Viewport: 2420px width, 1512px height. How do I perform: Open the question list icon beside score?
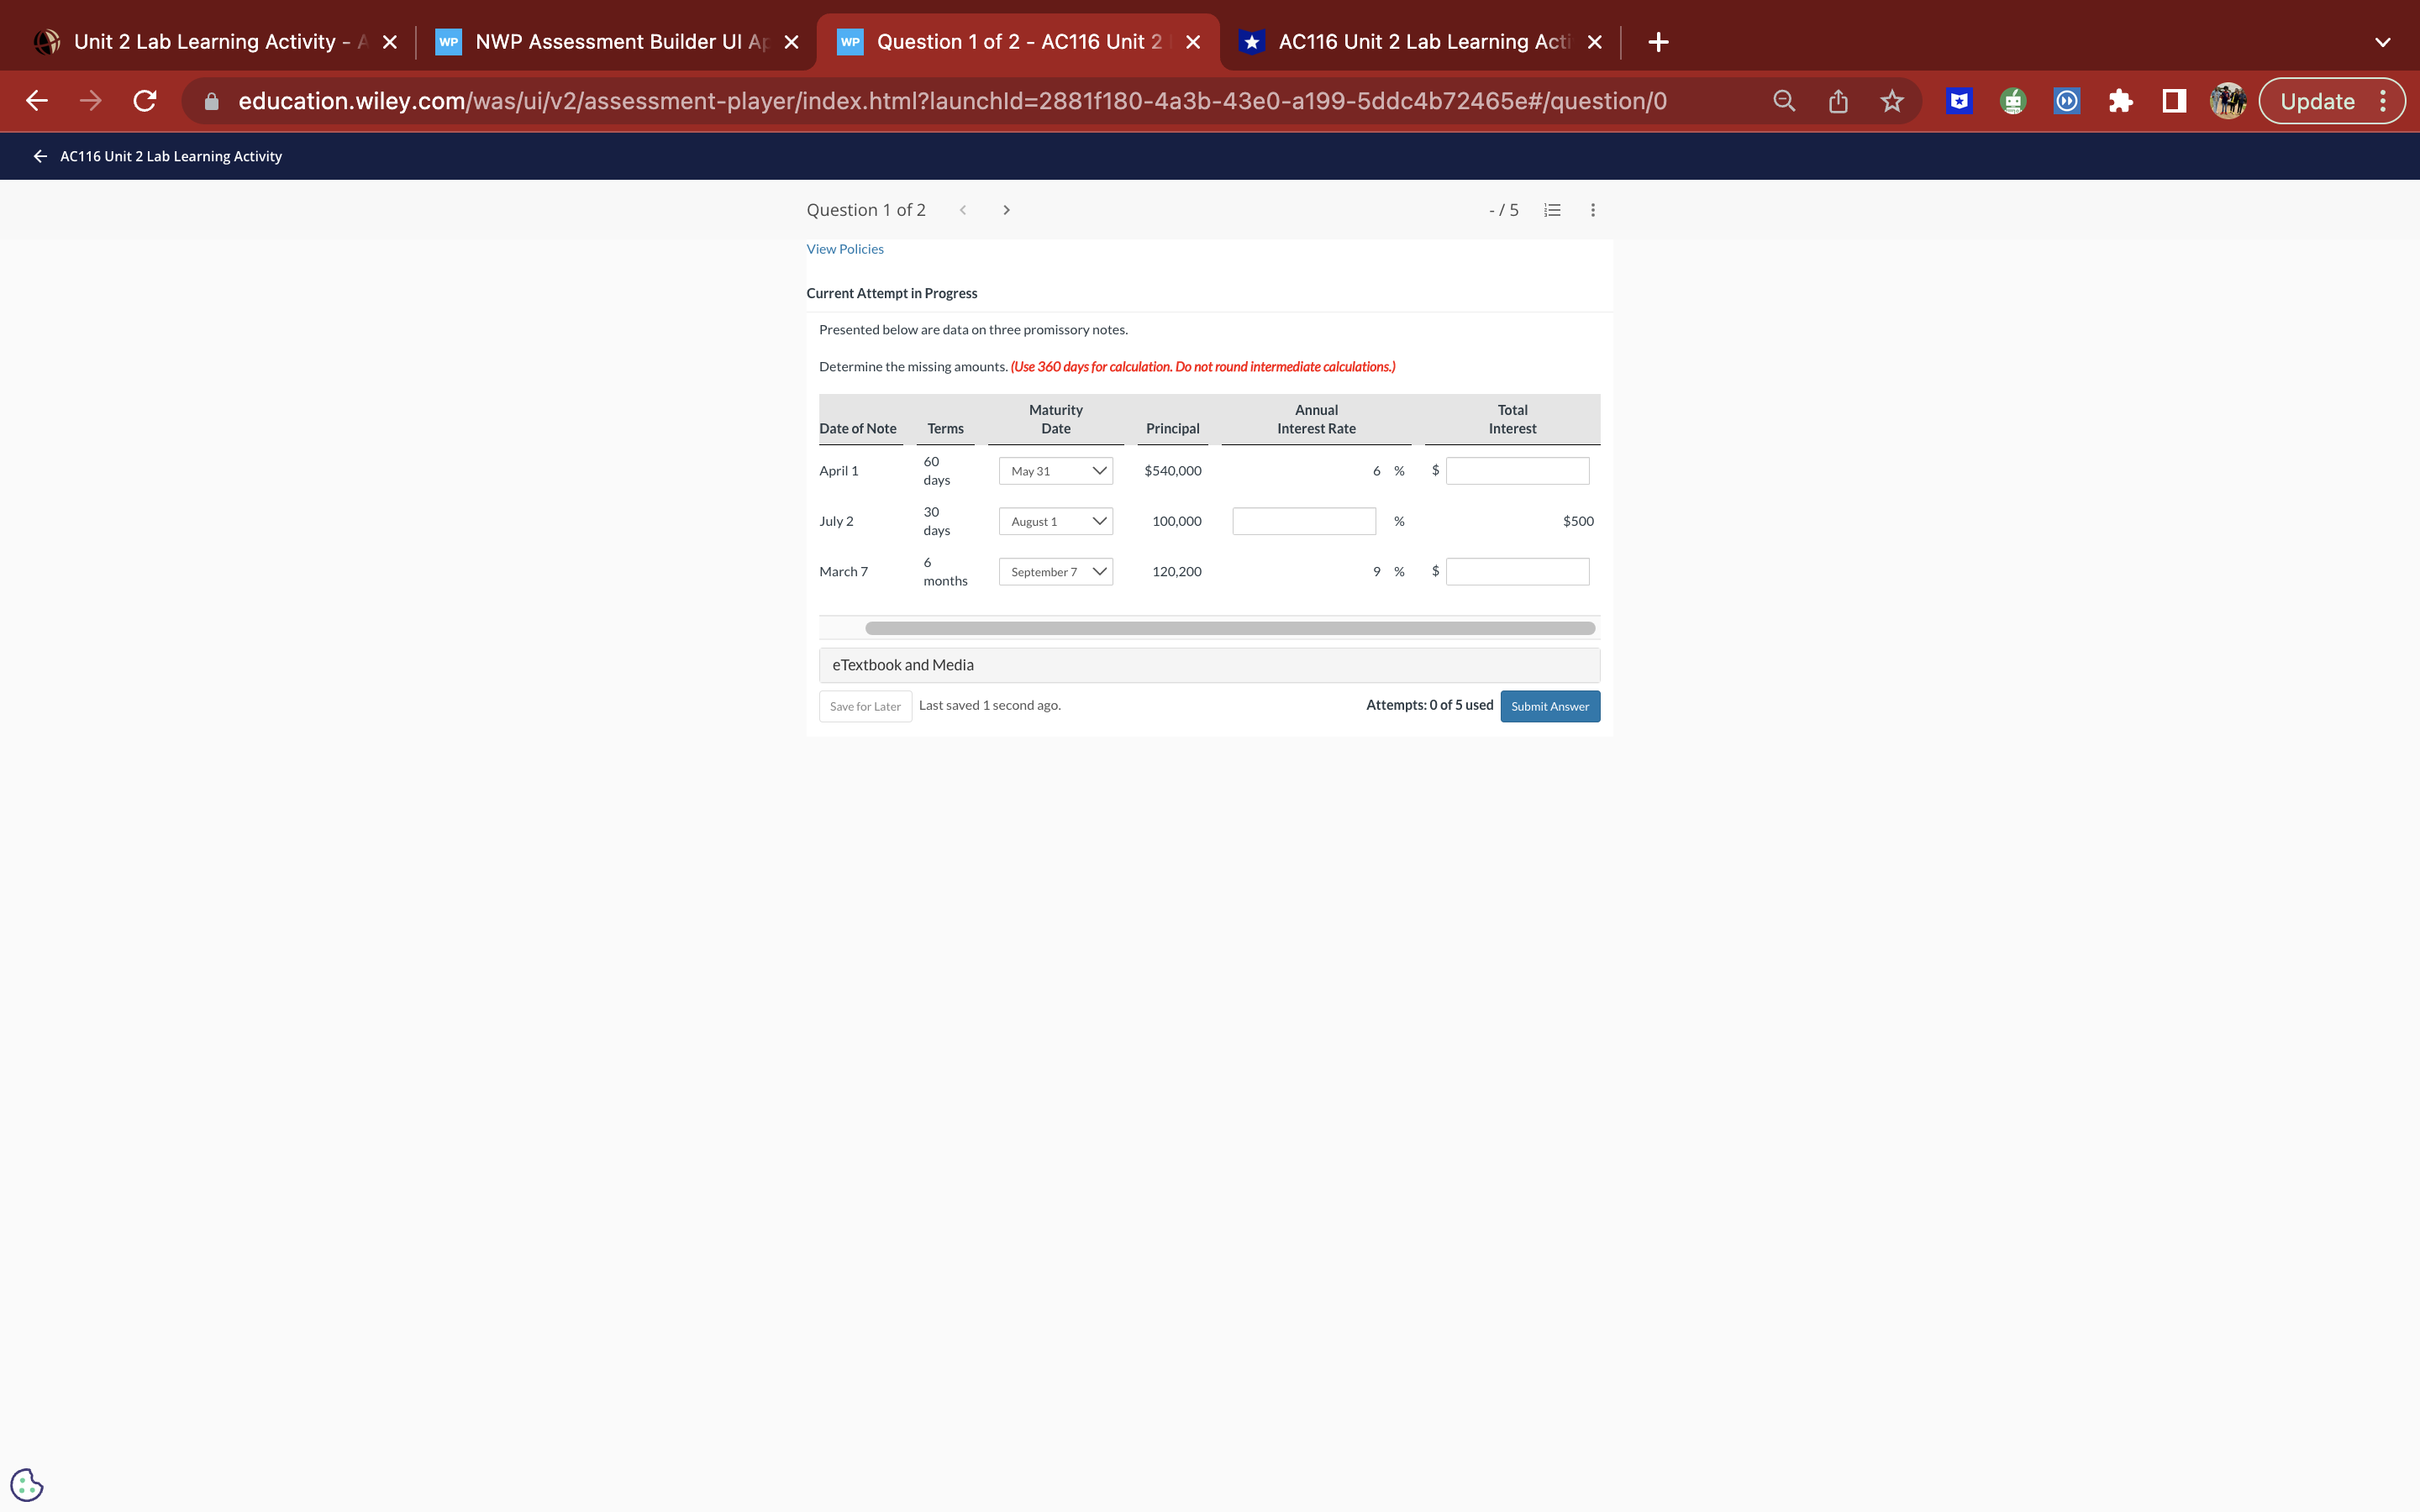coord(1552,210)
